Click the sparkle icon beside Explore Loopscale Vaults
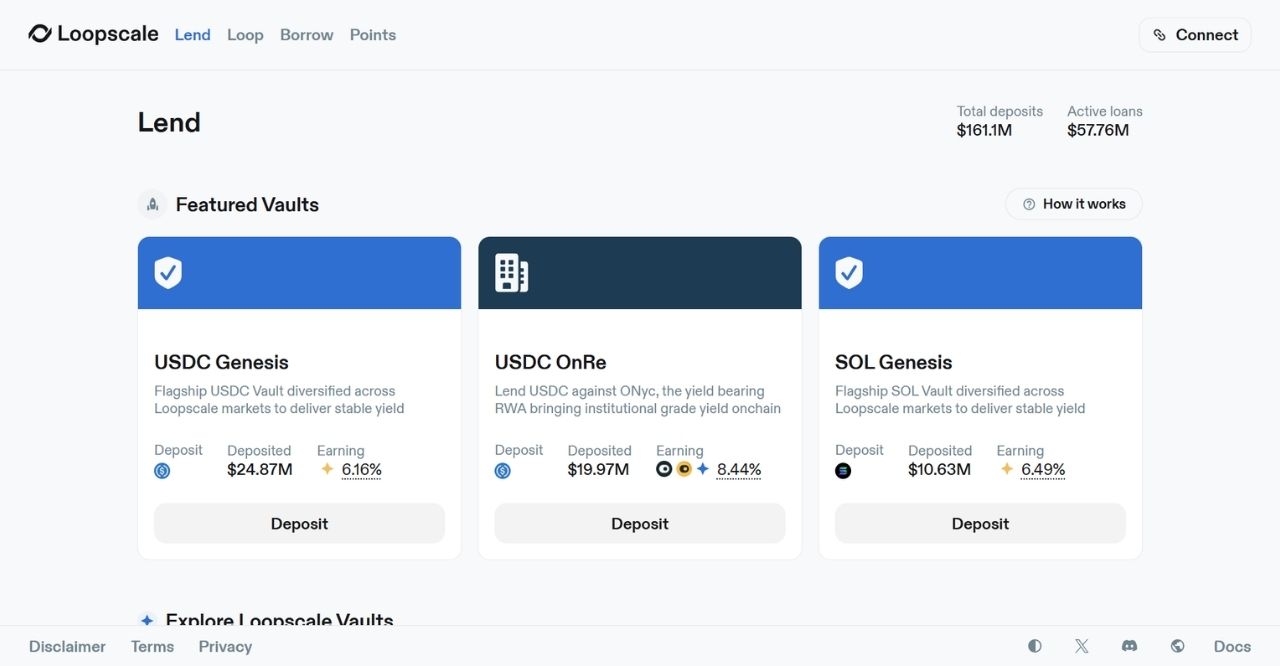The width and height of the screenshot is (1280, 666). tap(147, 620)
